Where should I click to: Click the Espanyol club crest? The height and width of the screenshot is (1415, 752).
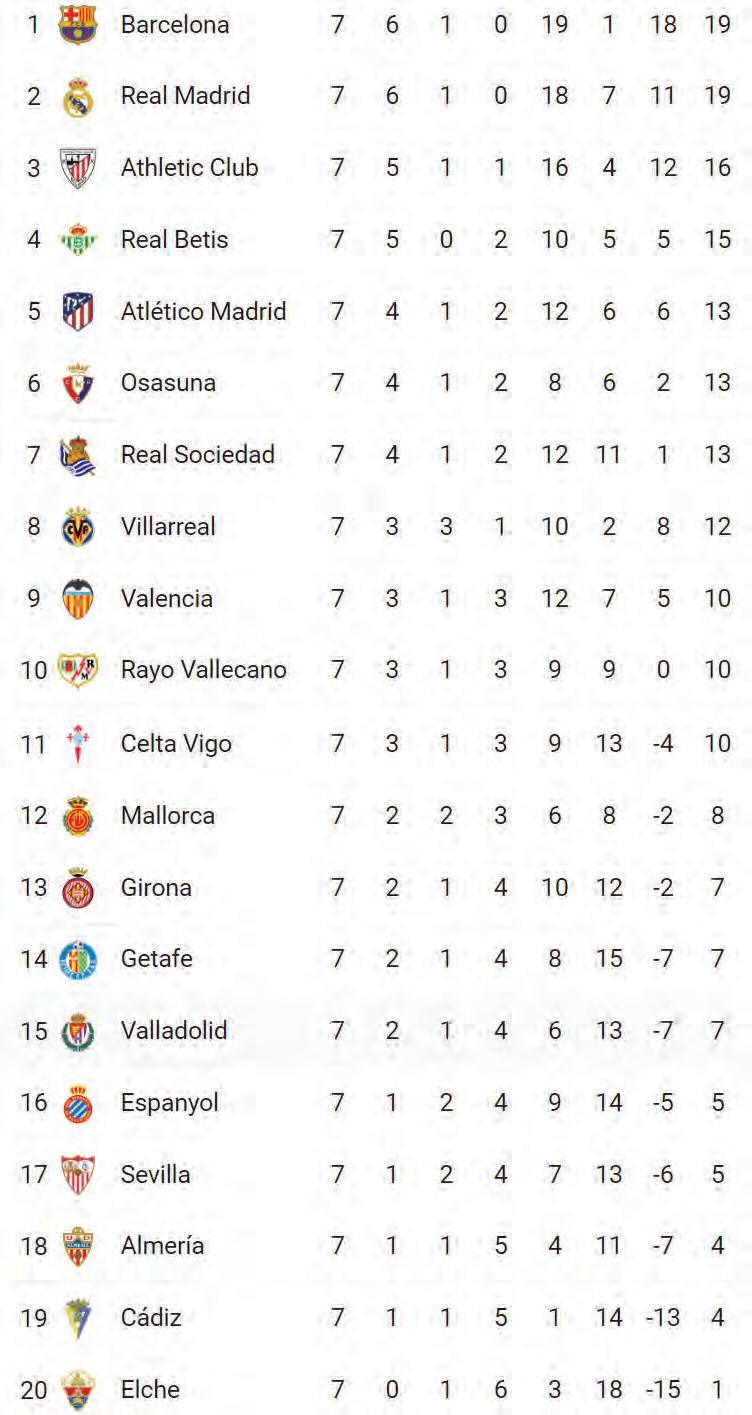pyautogui.click(x=77, y=1103)
